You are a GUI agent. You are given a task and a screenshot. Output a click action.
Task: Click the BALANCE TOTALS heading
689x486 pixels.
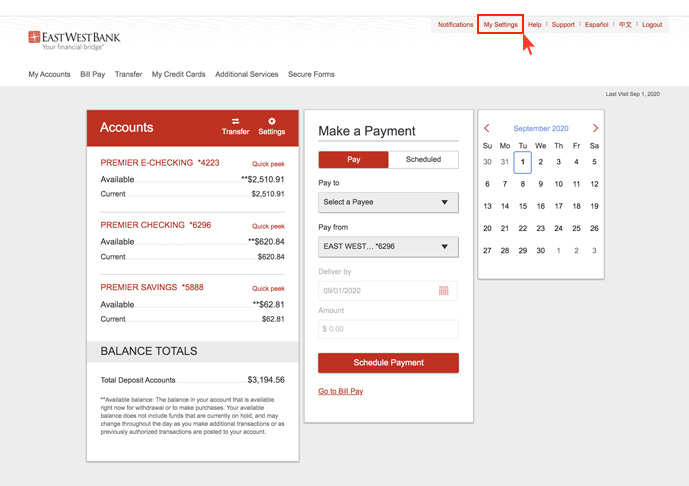point(149,351)
